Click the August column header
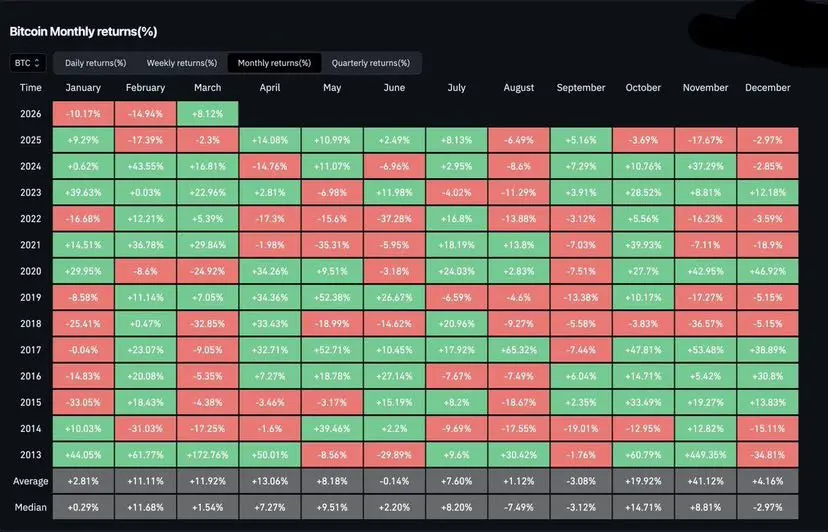The width and height of the screenshot is (828, 532). [x=519, y=88]
